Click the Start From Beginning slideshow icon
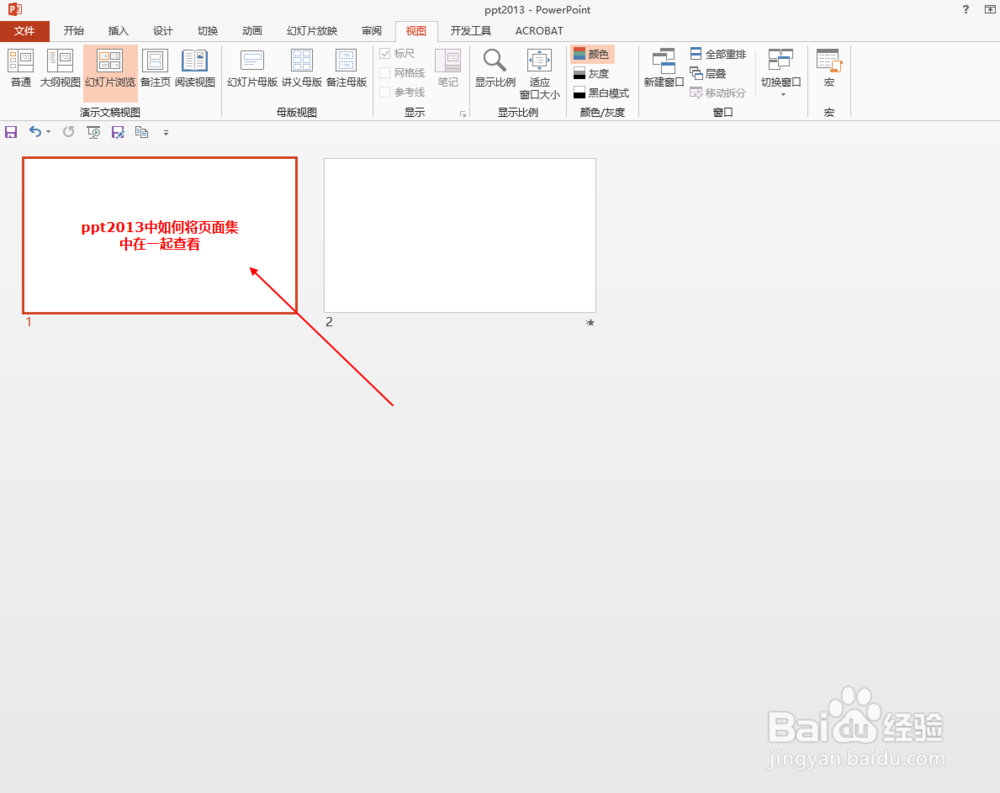The width and height of the screenshot is (1000, 793). 93,132
